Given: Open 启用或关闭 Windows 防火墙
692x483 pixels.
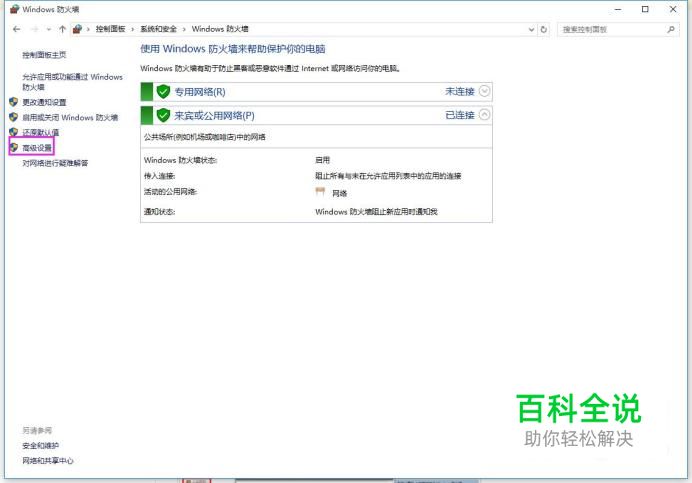Looking at the screenshot, I should pos(70,117).
